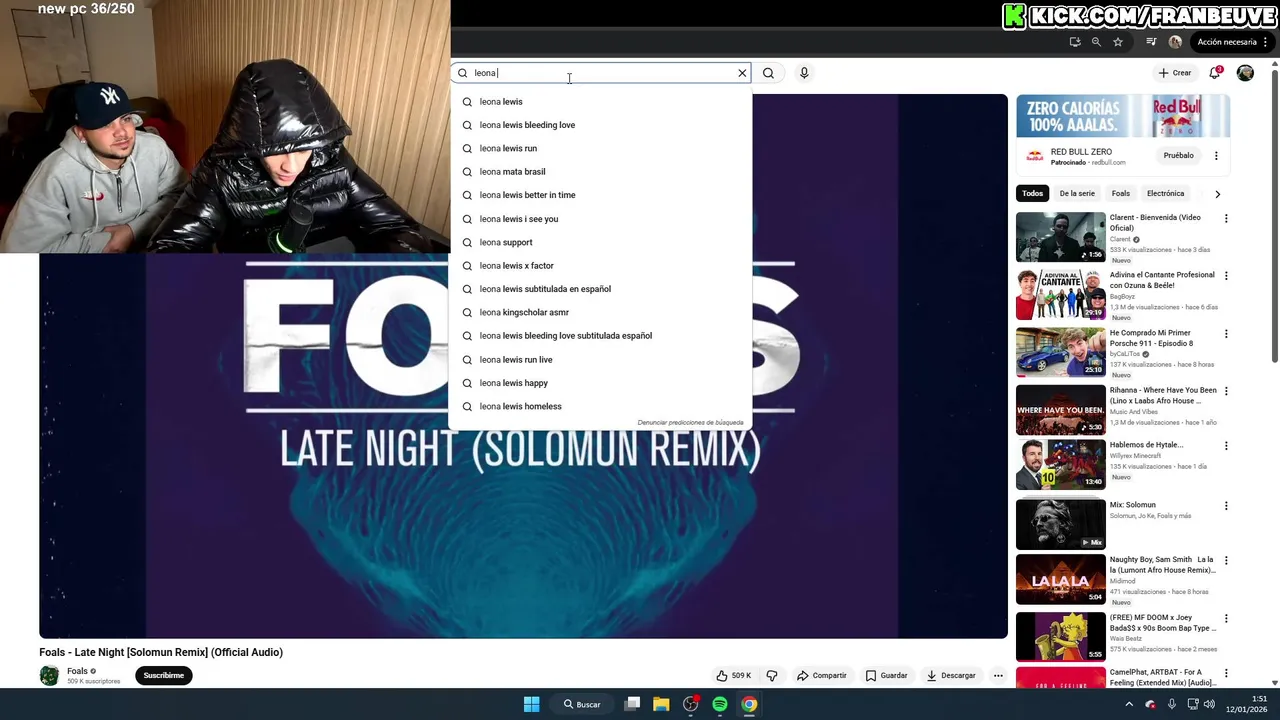The width and height of the screenshot is (1280, 720).
Task: Choose suggestion 'leona kingscholar asmr'
Action: [x=600, y=312]
